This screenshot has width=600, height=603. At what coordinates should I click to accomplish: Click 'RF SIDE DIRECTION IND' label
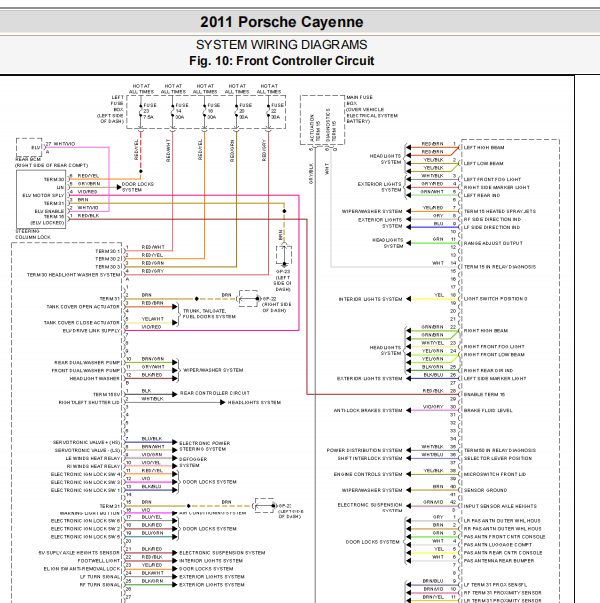[492, 219]
